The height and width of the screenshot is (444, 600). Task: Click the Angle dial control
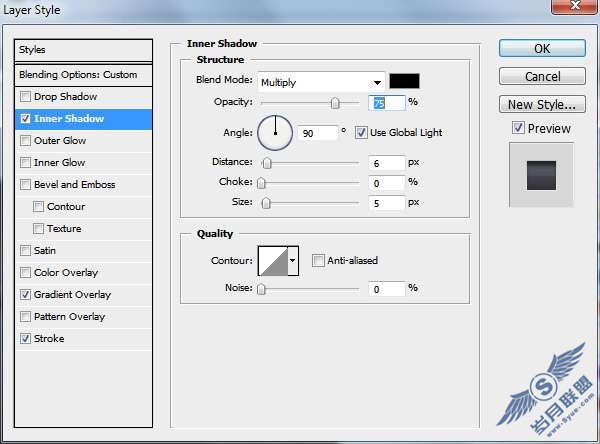275,133
